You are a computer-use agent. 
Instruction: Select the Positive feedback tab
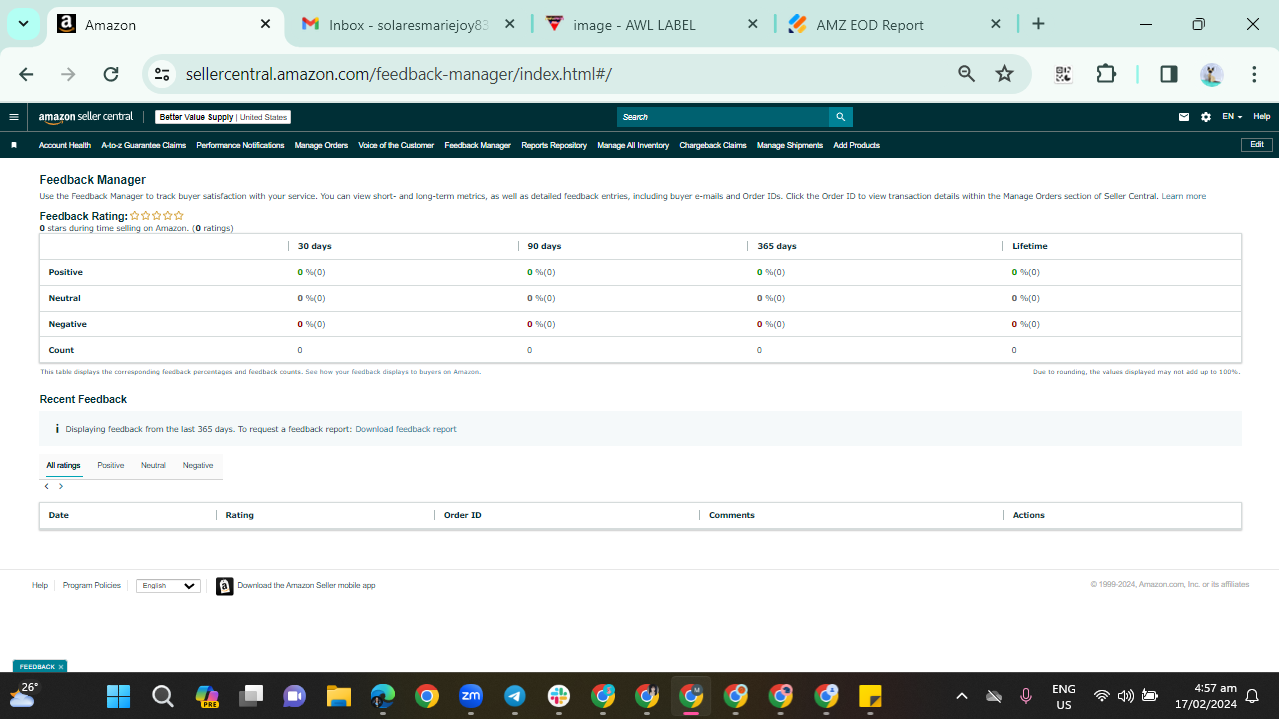111,465
